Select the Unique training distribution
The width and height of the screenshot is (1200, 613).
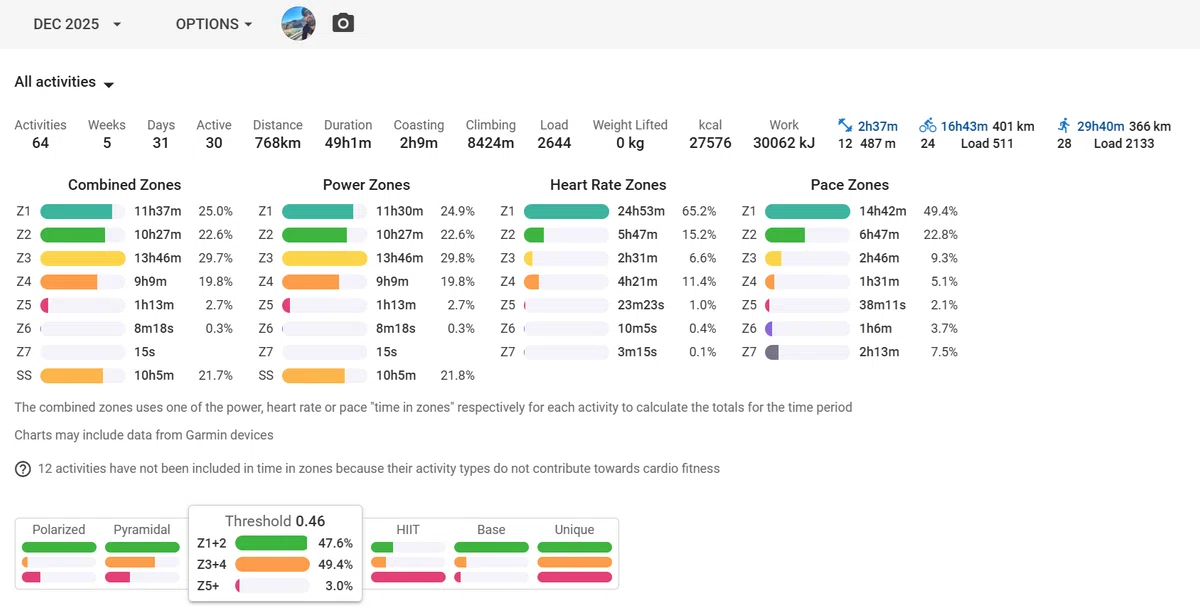(x=574, y=553)
